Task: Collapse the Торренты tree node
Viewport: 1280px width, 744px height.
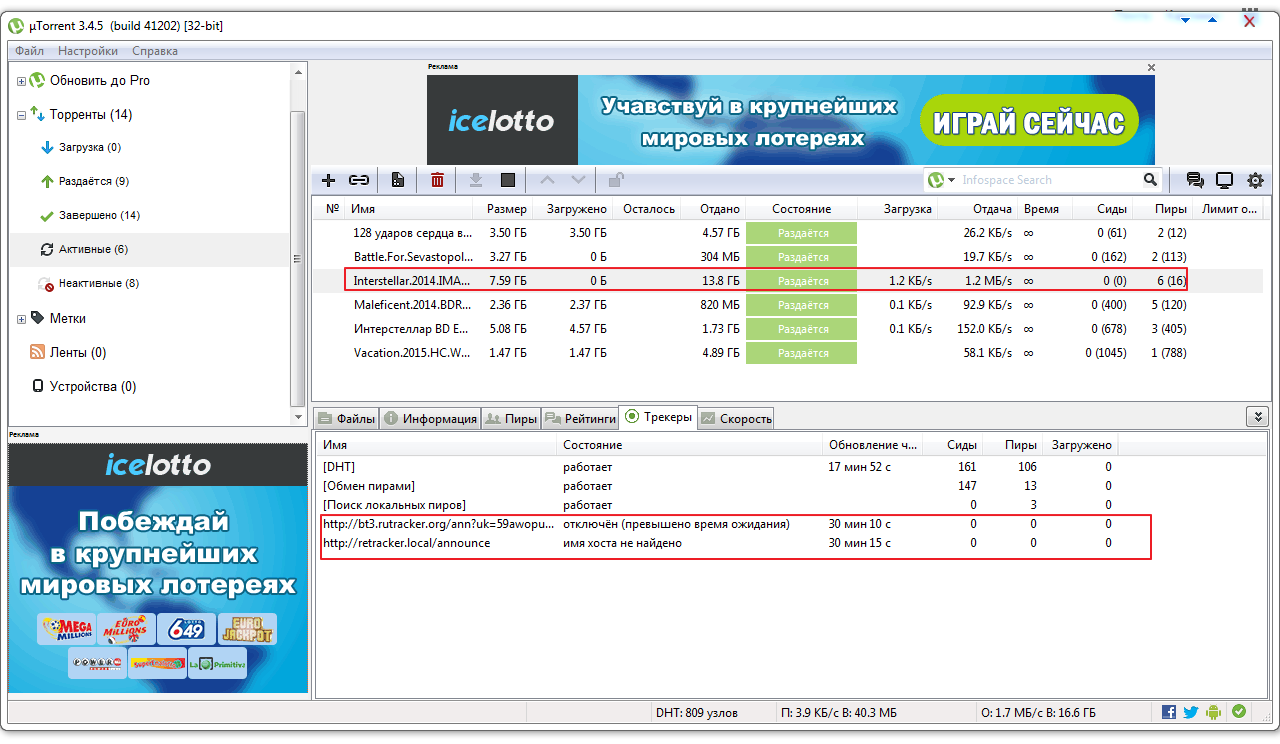Action: point(22,115)
